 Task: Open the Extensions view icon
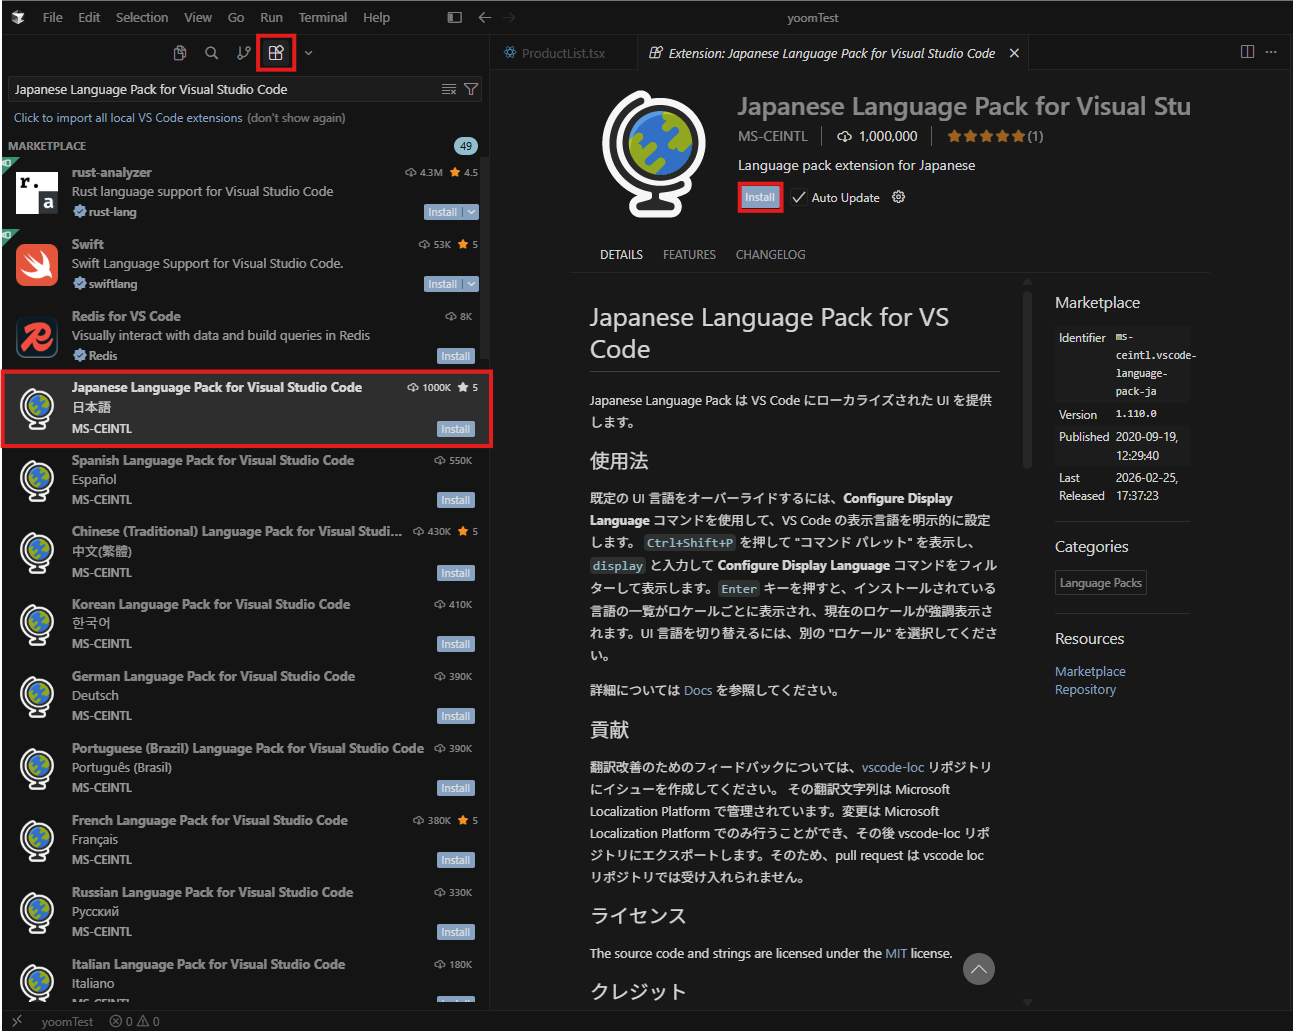(x=276, y=53)
